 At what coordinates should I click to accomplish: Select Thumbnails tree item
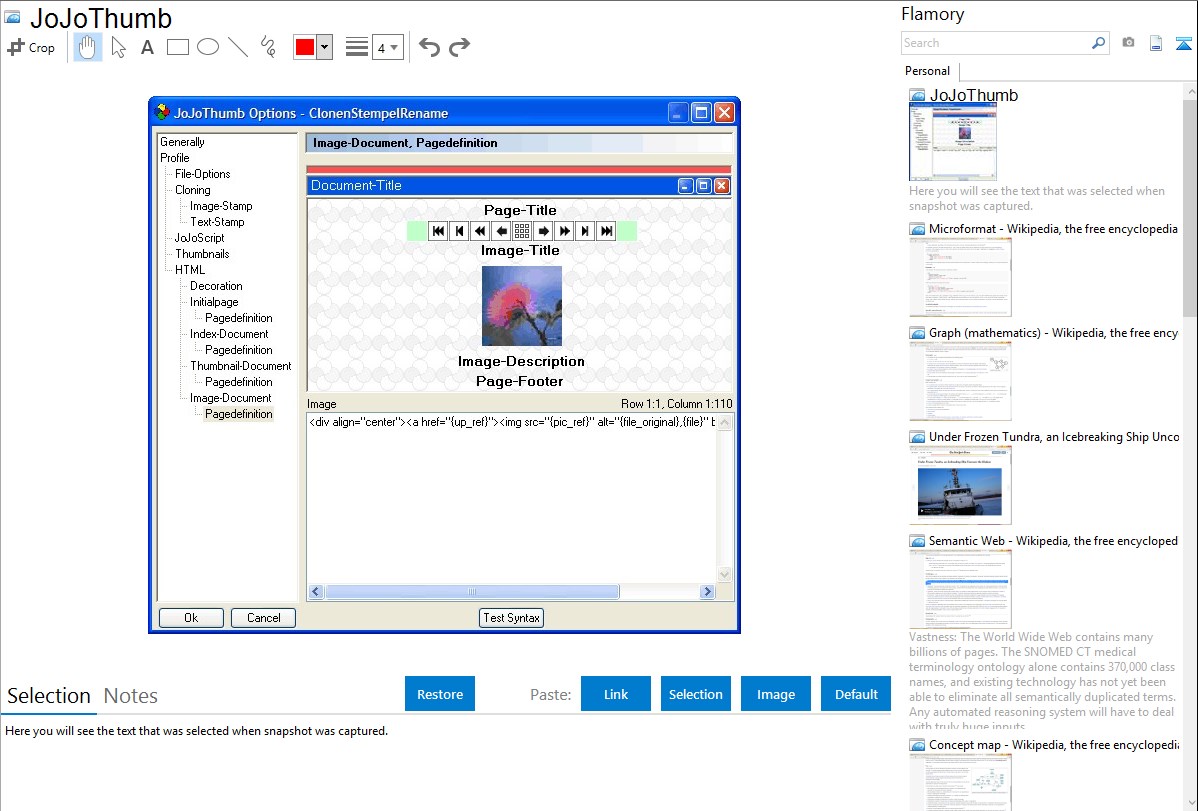pyautogui.click(x=202, y=254)
